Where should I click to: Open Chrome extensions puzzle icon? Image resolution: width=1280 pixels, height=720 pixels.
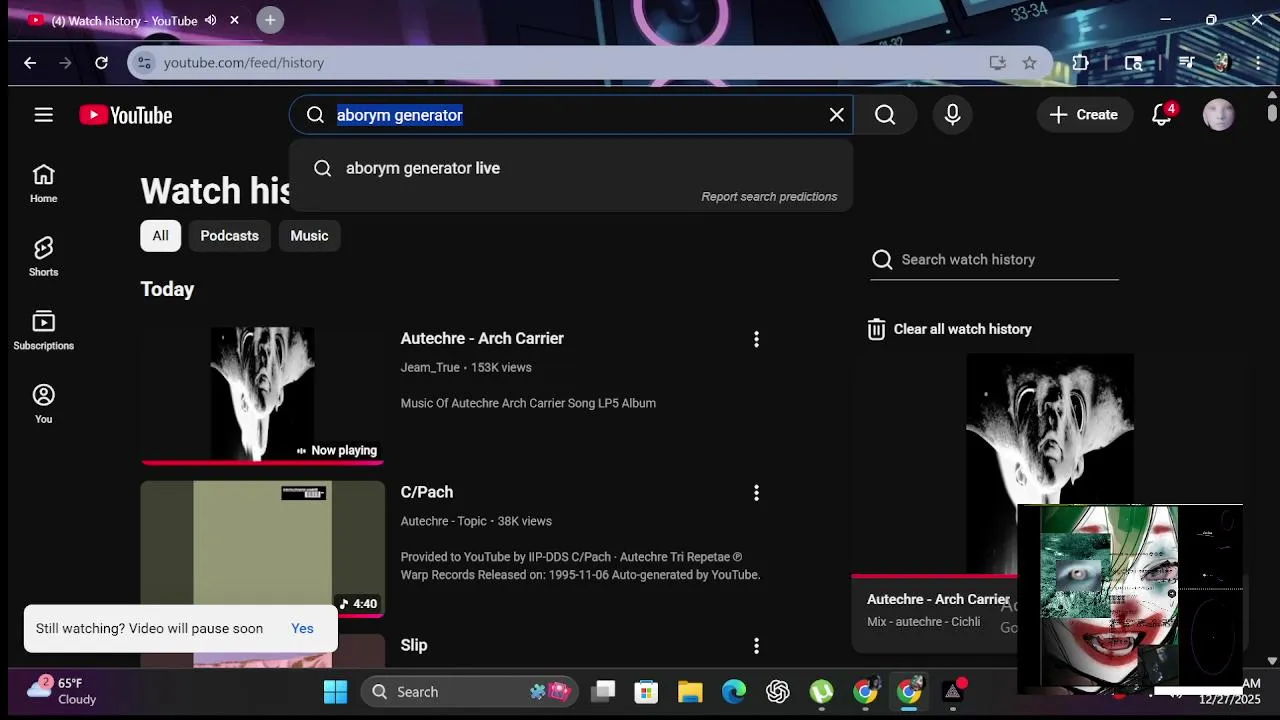pos(1081,62)
